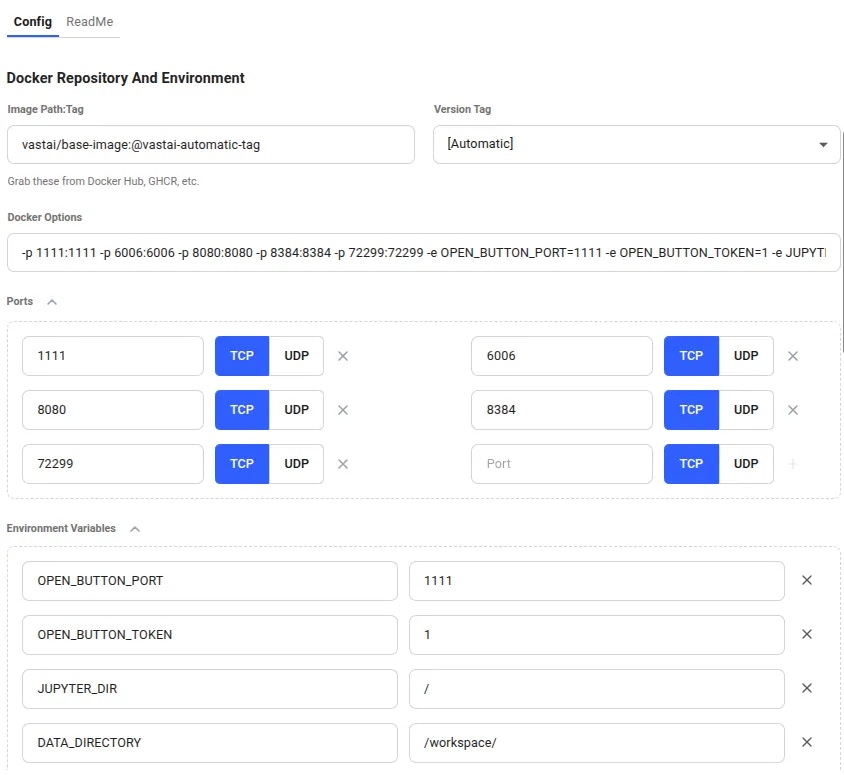Delete the OPEN_BUTTON_PORT environment variable
This screenshot has height=775, width=844.
point(807,580)
